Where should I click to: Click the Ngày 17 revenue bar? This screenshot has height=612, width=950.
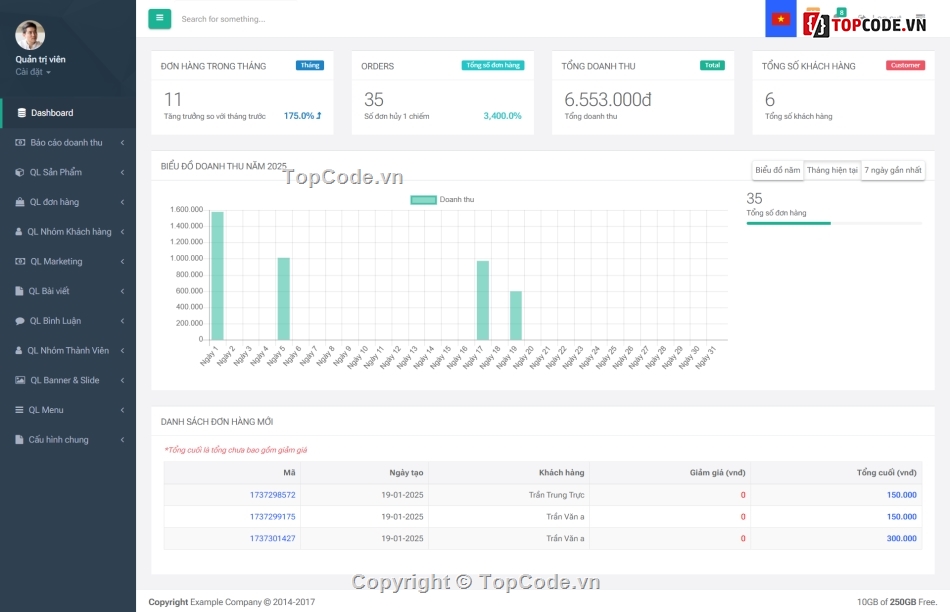(483, 301)
